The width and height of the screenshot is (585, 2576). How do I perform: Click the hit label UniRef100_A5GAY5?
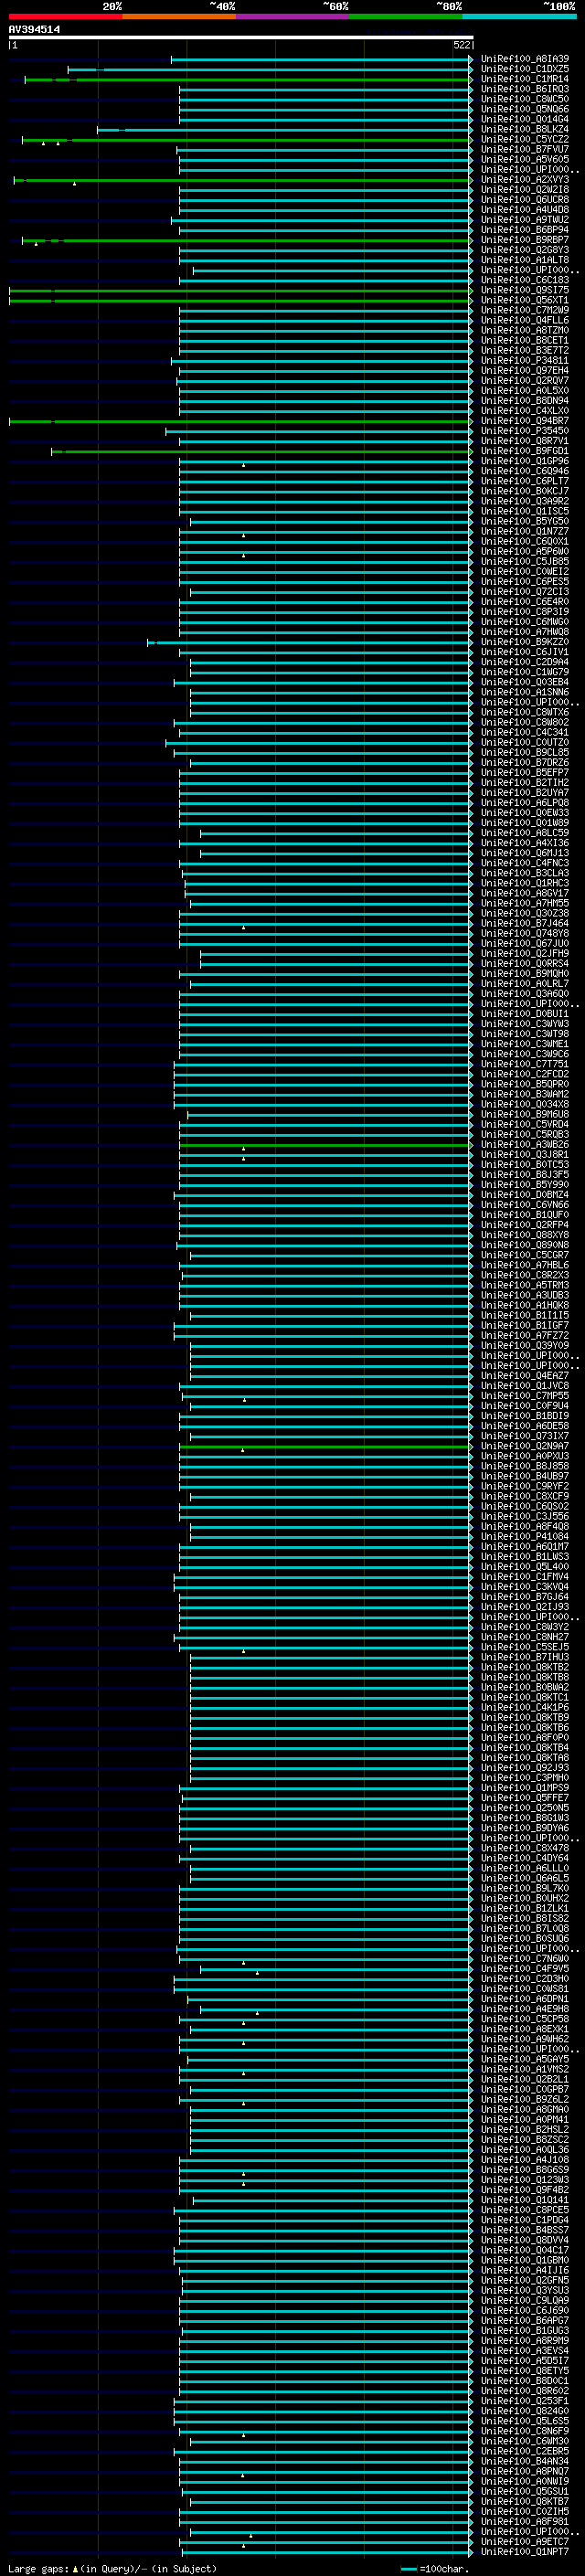[525, 2059]
